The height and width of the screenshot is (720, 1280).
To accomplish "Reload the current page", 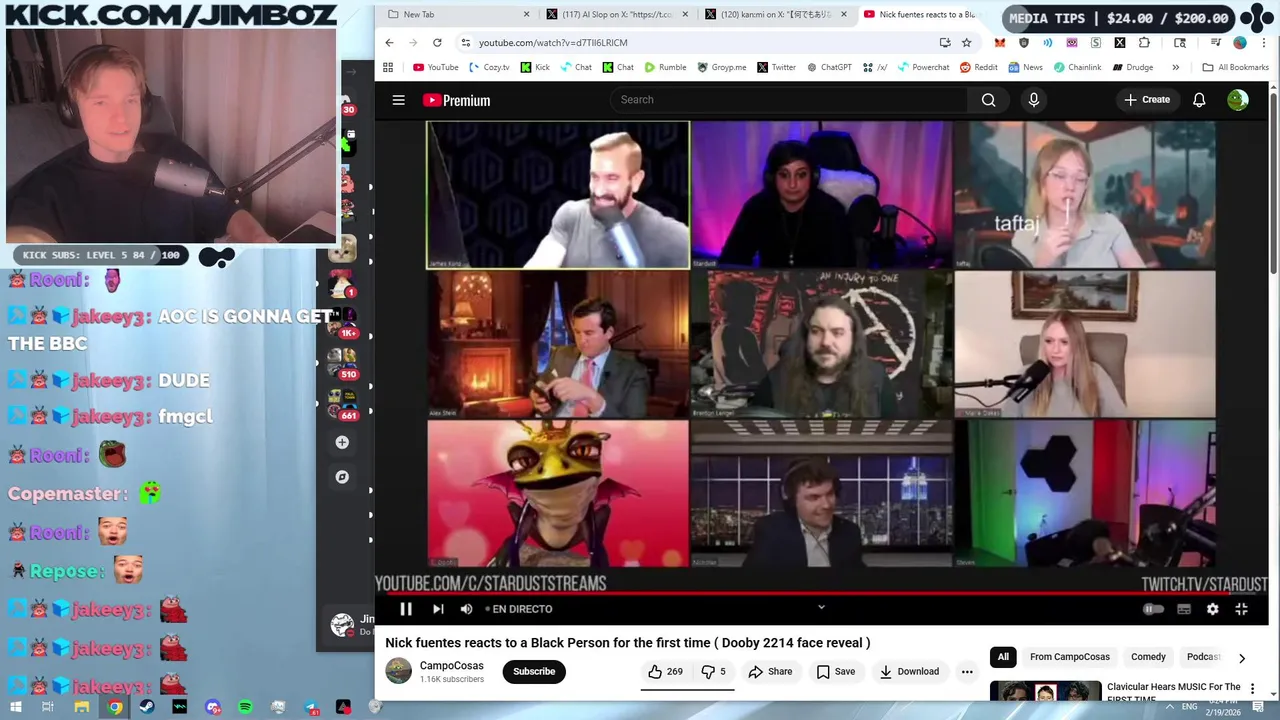I will click(x=437, y=43).
